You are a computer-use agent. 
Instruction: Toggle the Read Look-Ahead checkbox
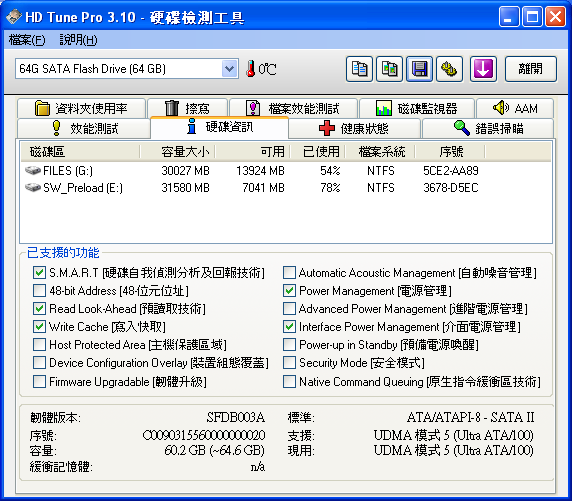pyautogui.click(x=39, y=308)
